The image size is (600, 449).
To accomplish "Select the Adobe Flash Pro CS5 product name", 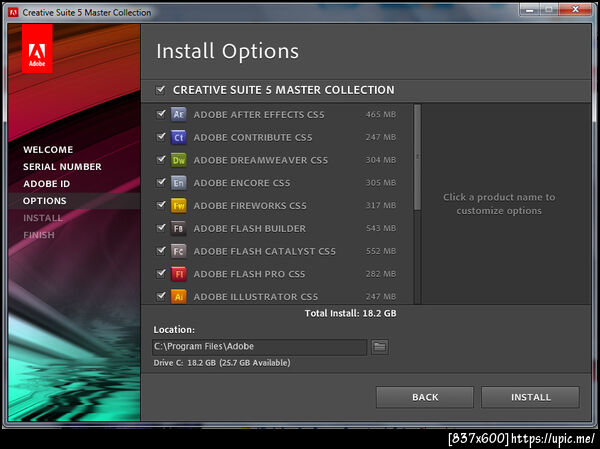I will point(249,274).
